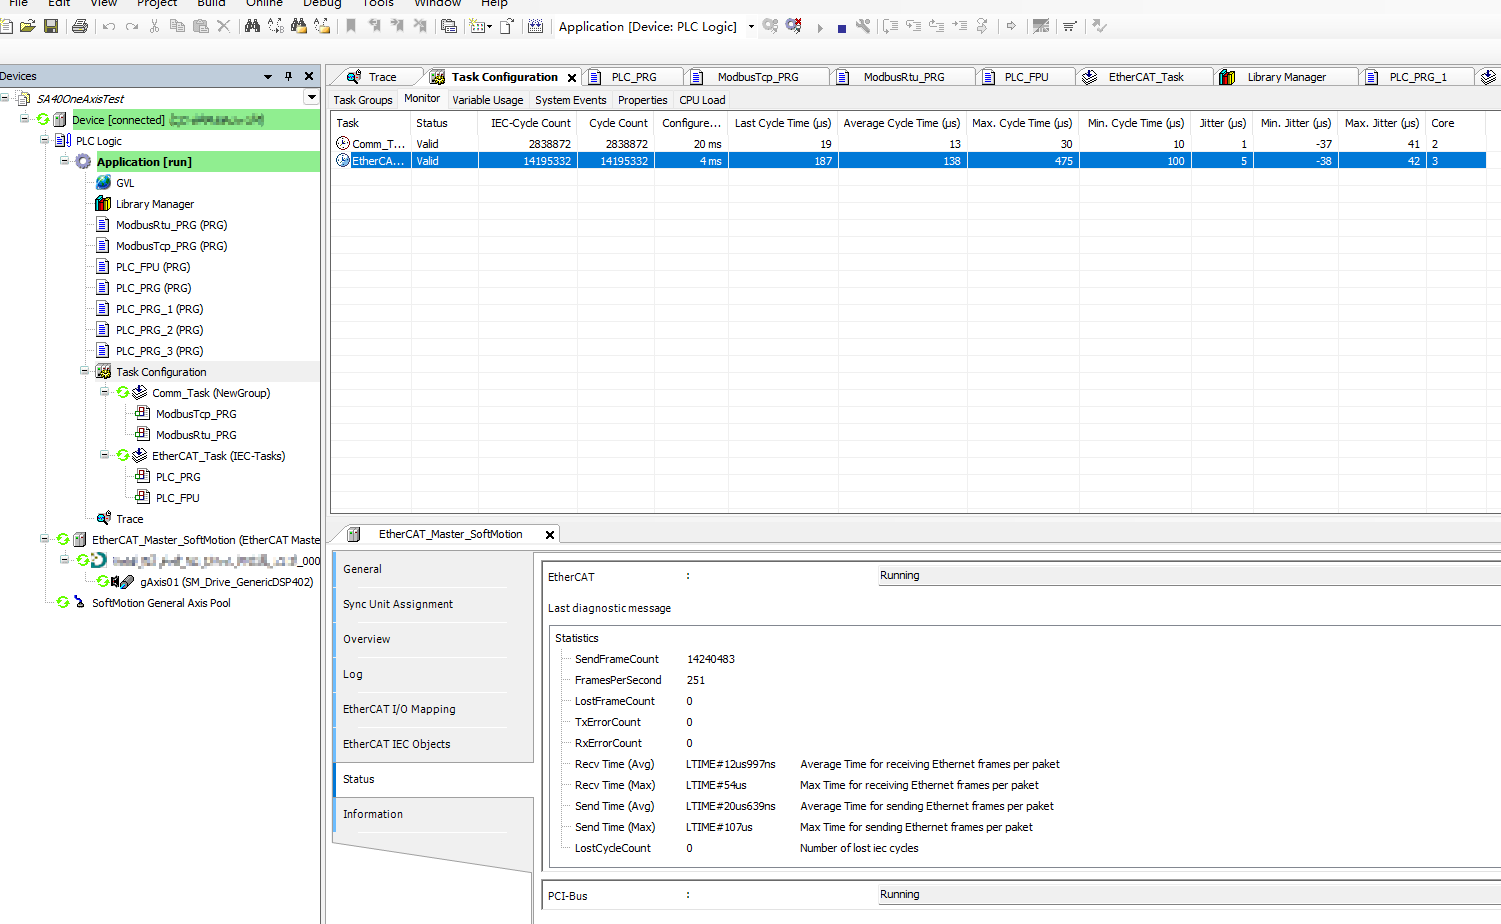Print using the printer toolbar icon
Image resolution: width=1501 pixels, height=924 pixels.
point(80,26)
